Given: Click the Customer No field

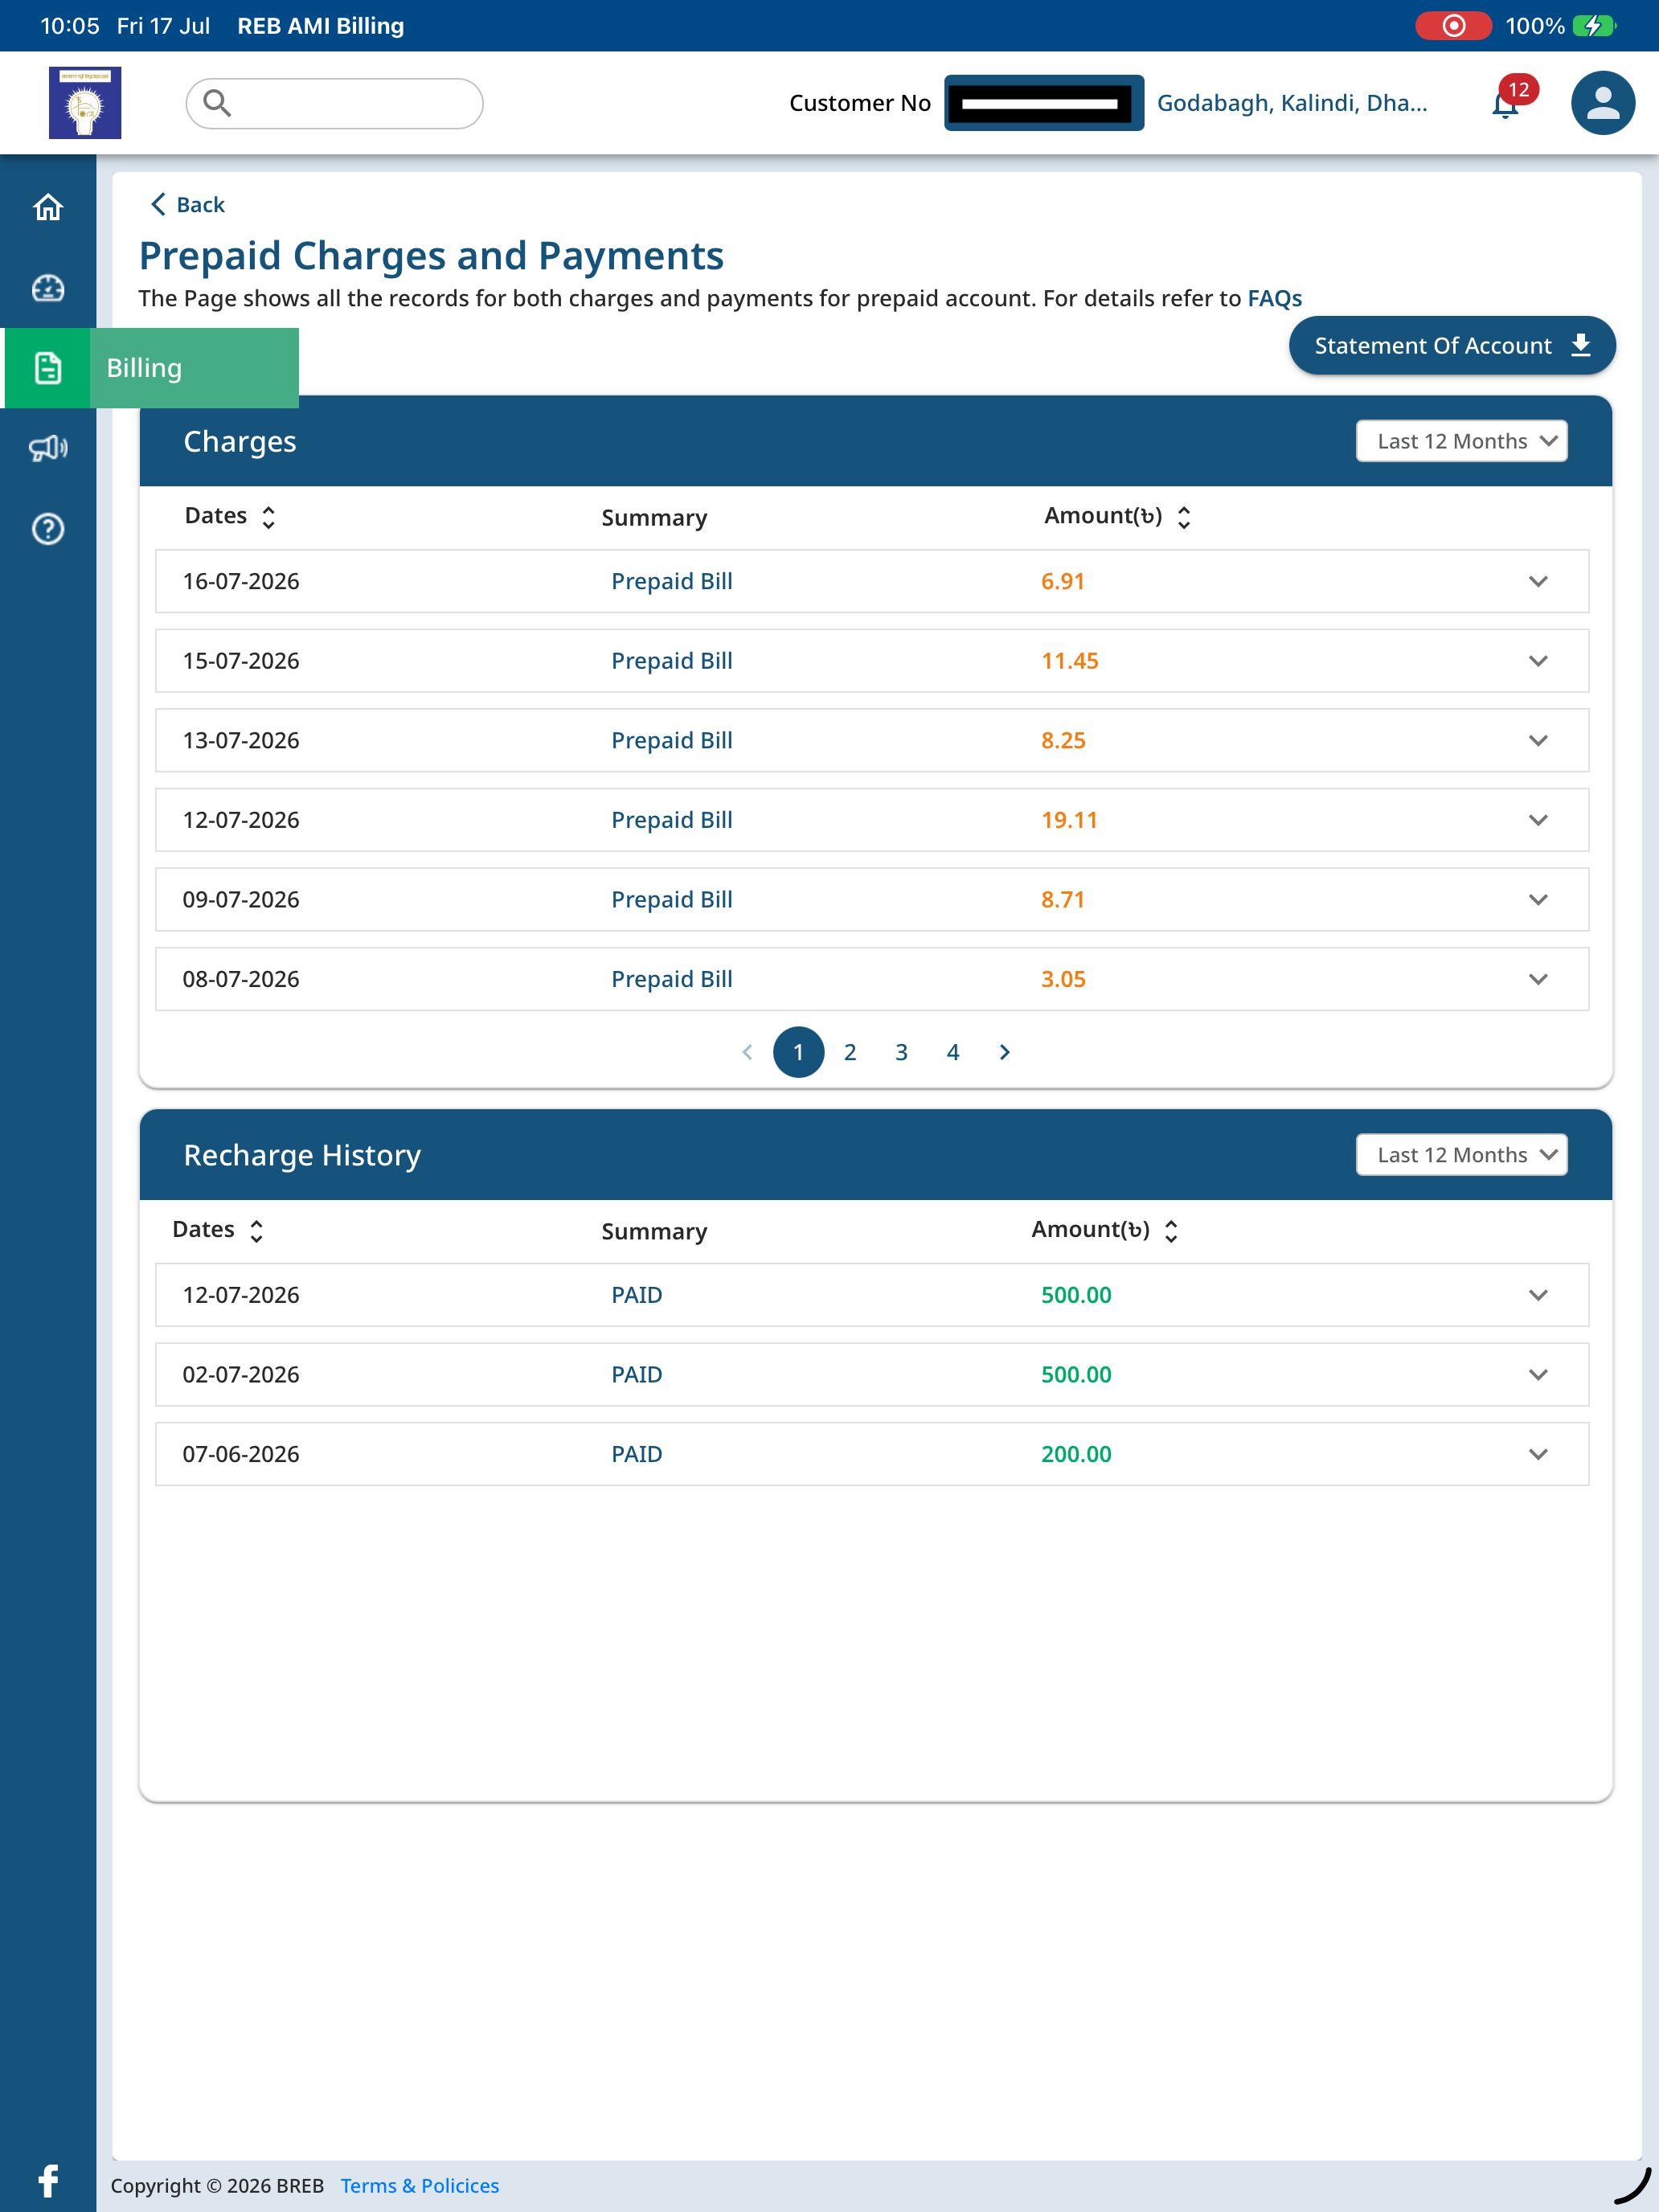Looking at the screenshot, I should coord(1044,103).
